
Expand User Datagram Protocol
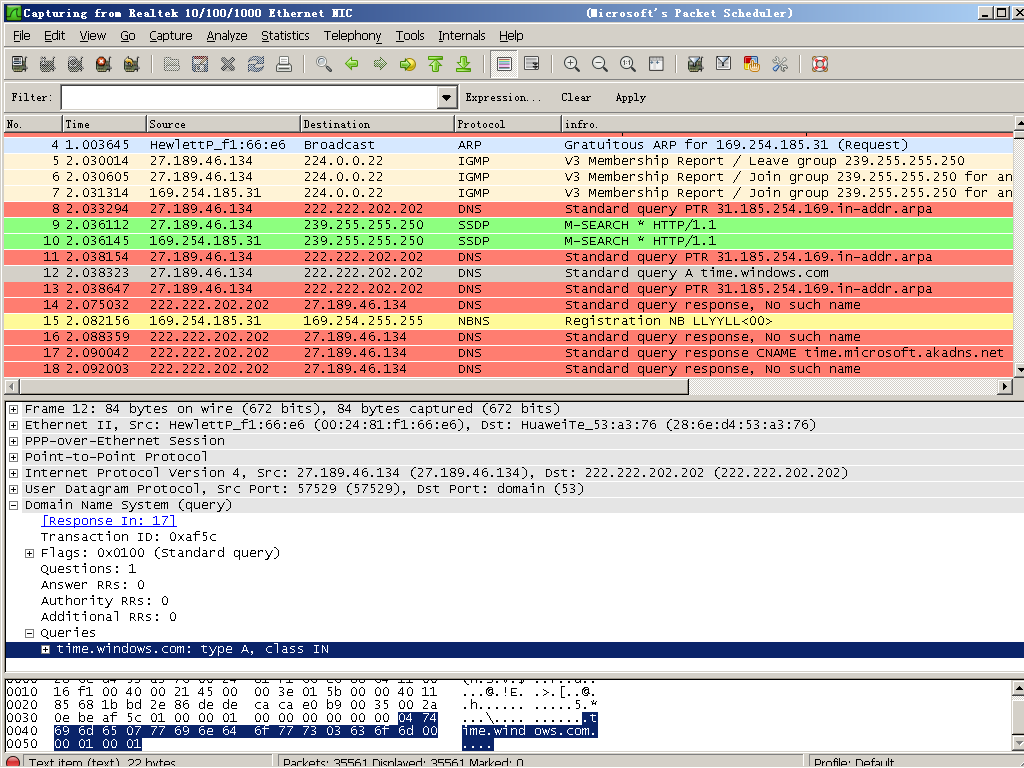[13, 489]
